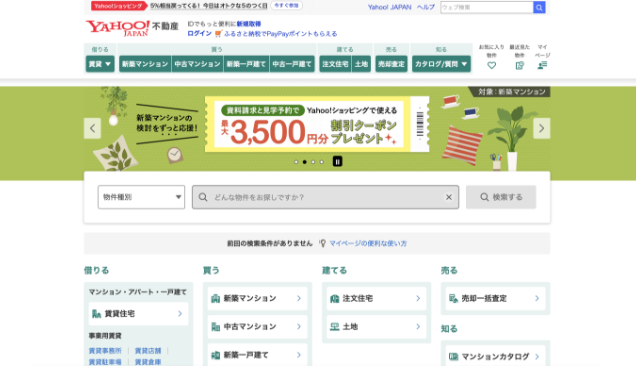The width and height of the screenshot is (636, 366).
Task: Open the 中古マンション card in 買う section
Action: coord(257,327)
